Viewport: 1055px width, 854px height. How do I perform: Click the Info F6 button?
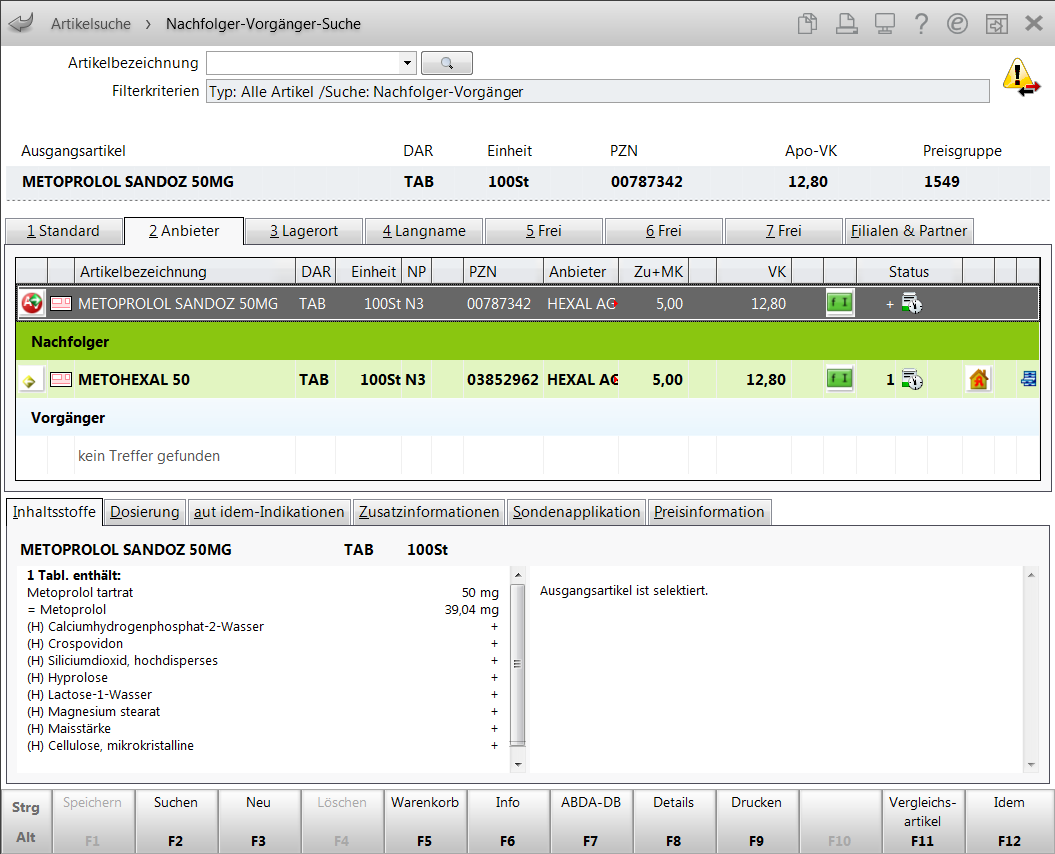507,821
